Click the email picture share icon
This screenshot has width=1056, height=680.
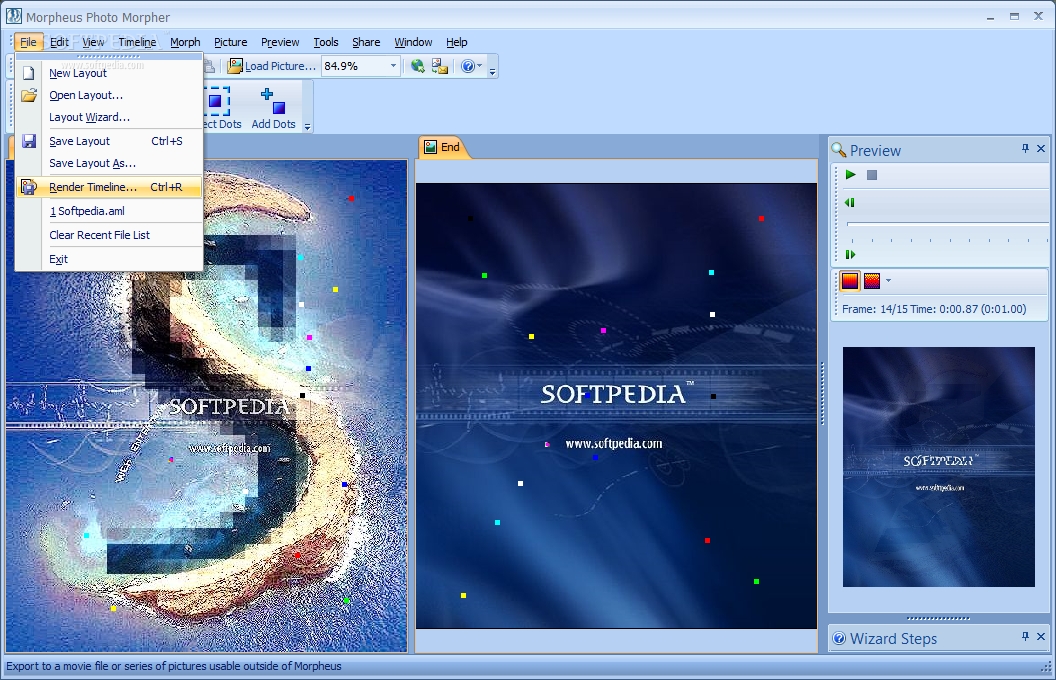(440, 66)
